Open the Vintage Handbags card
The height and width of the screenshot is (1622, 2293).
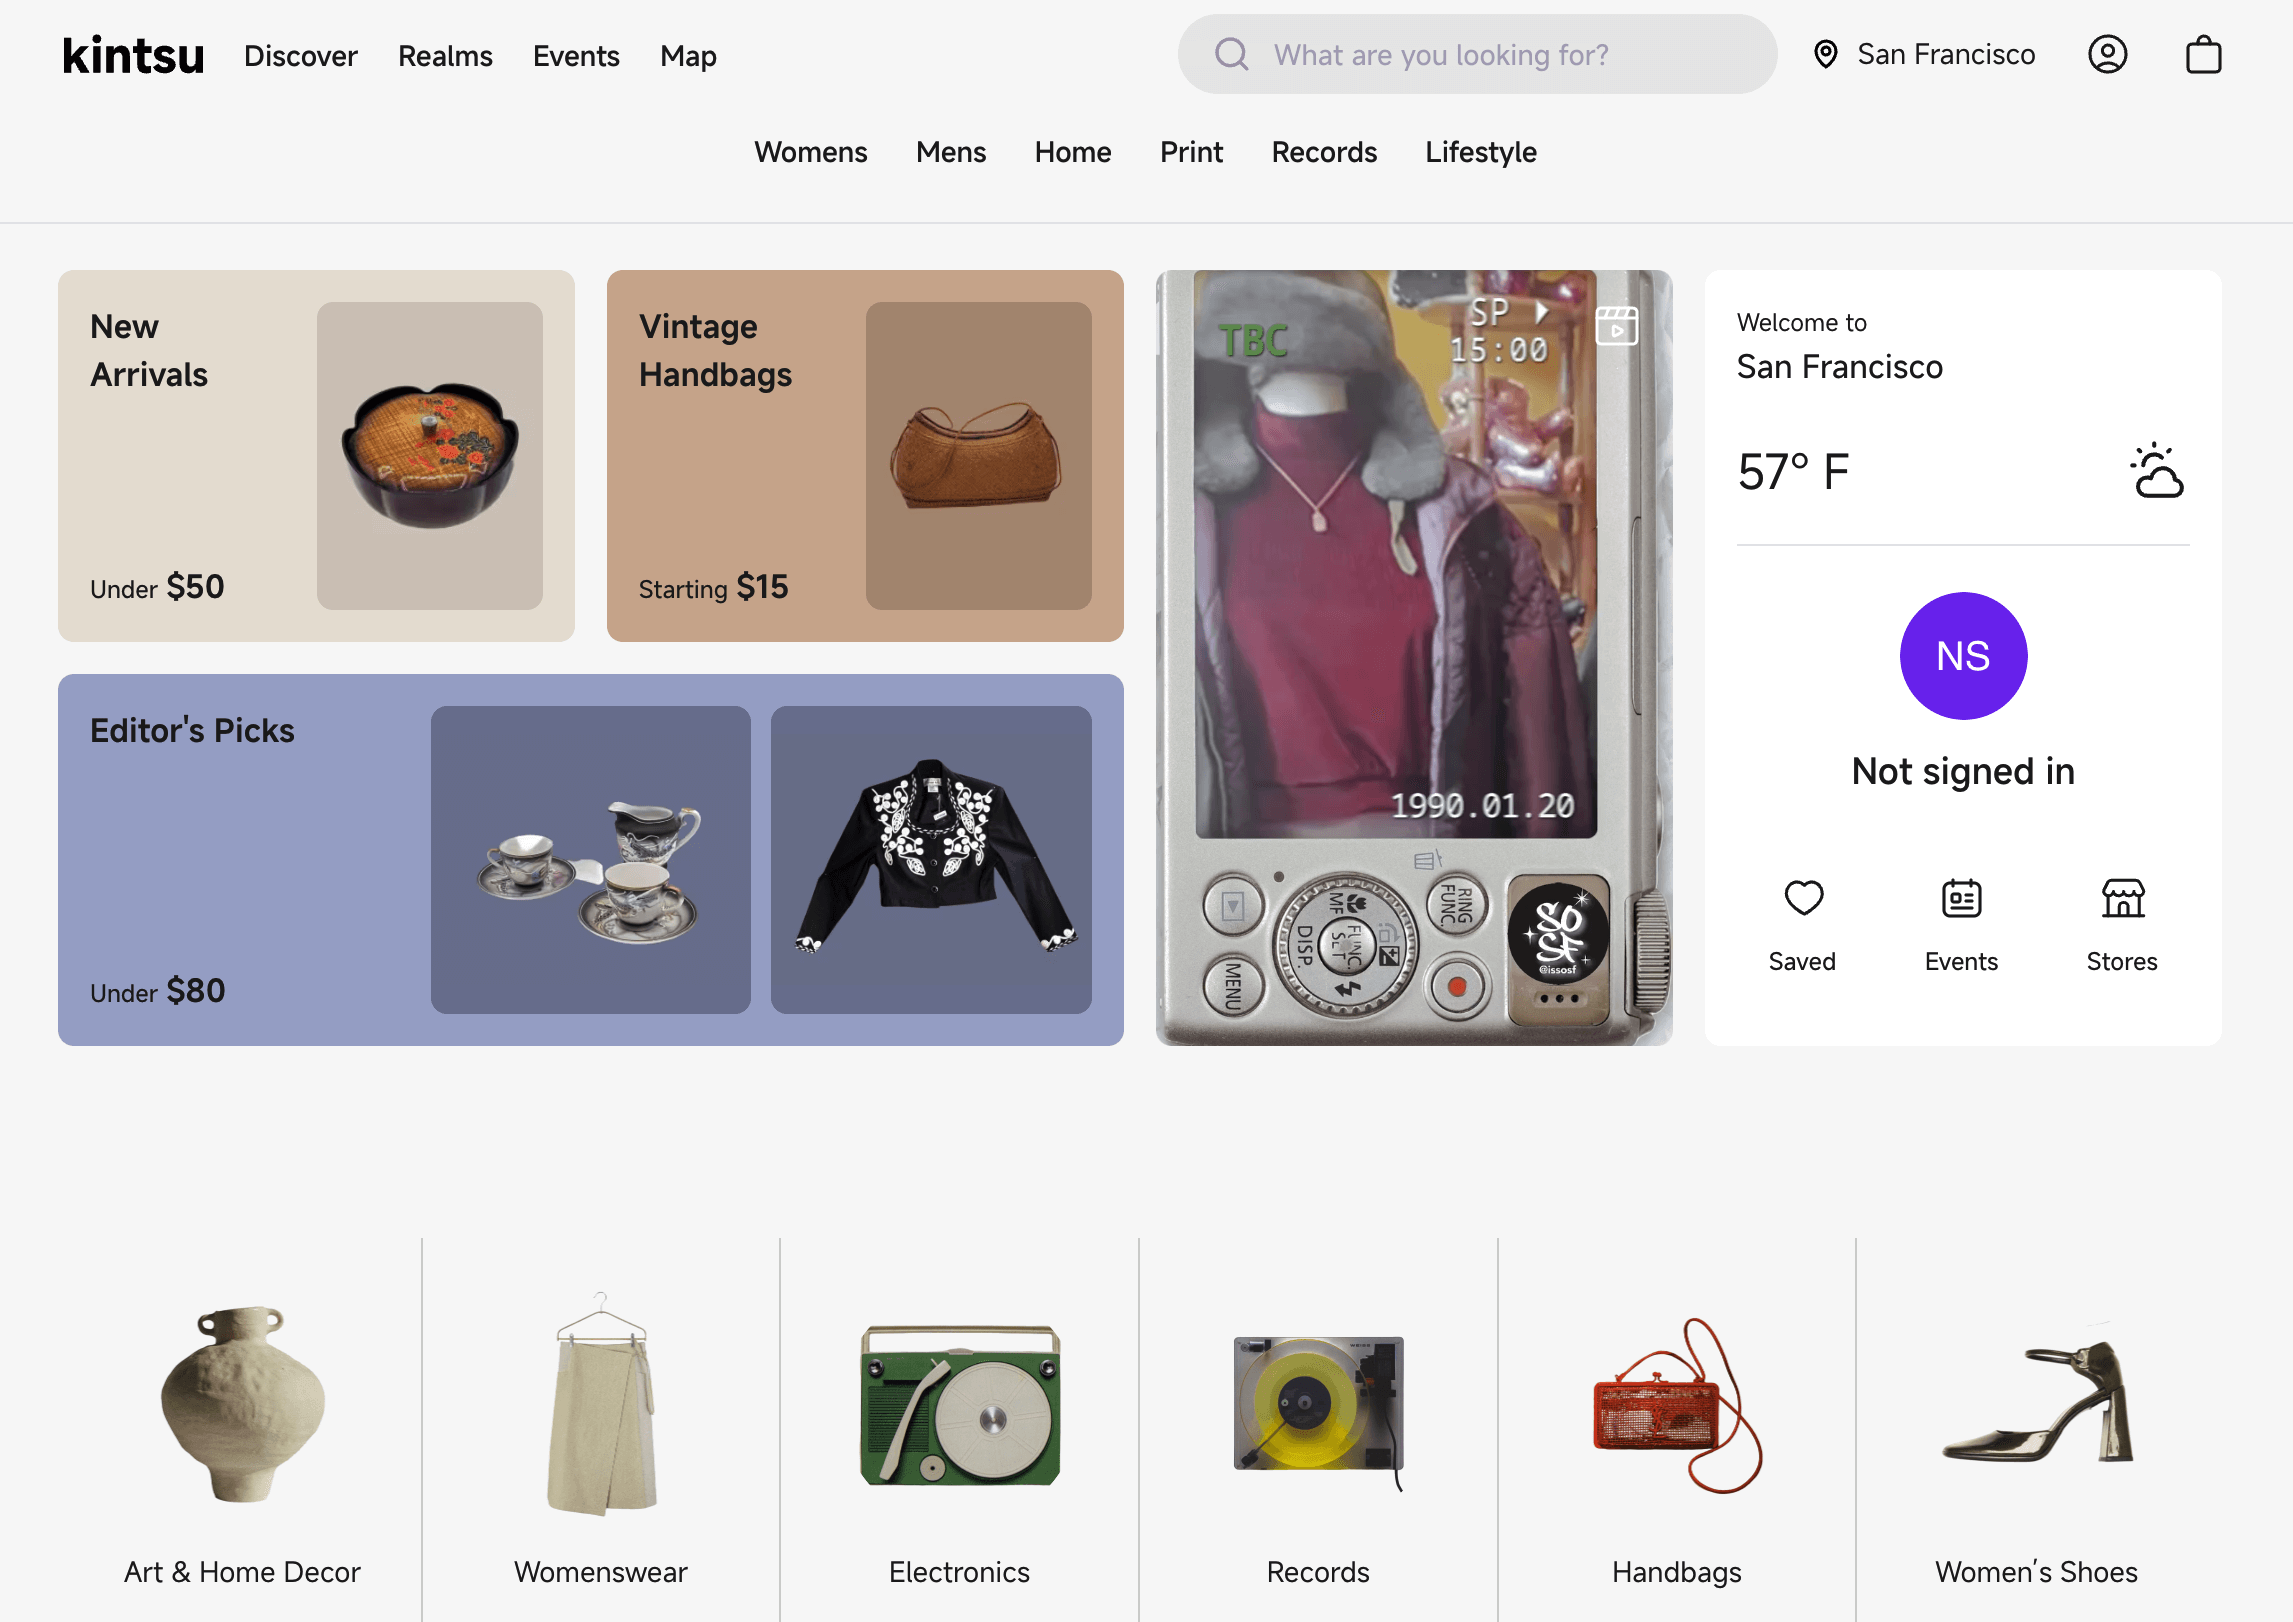point(864,456)
